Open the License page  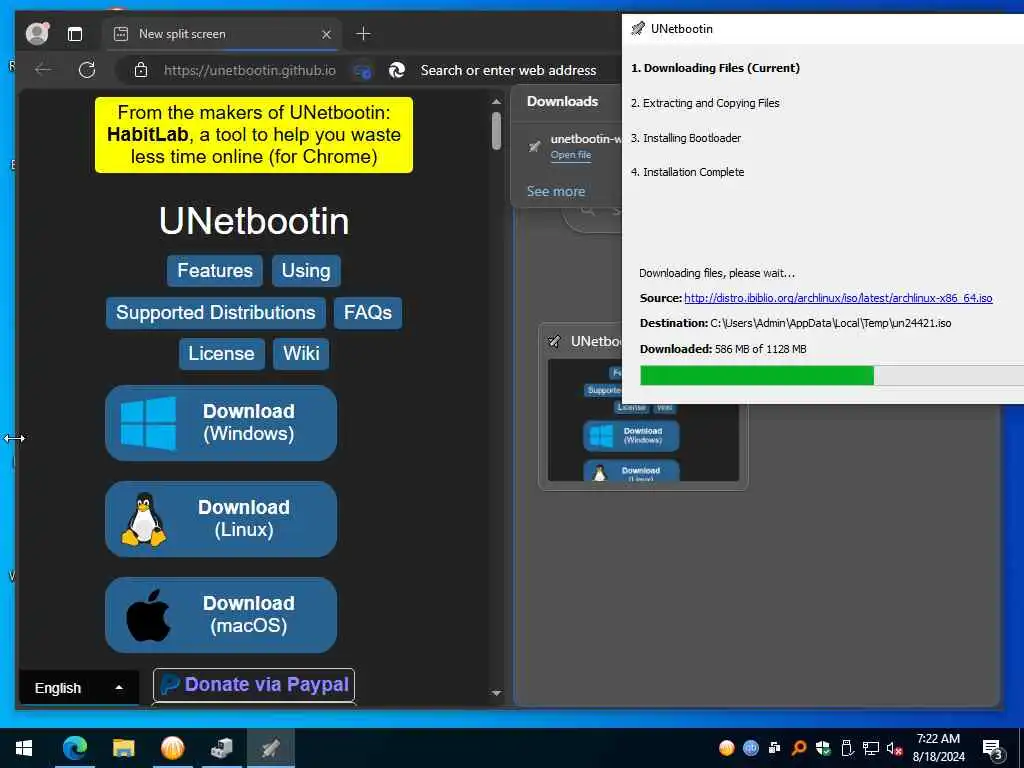click(x=221, y=353)
